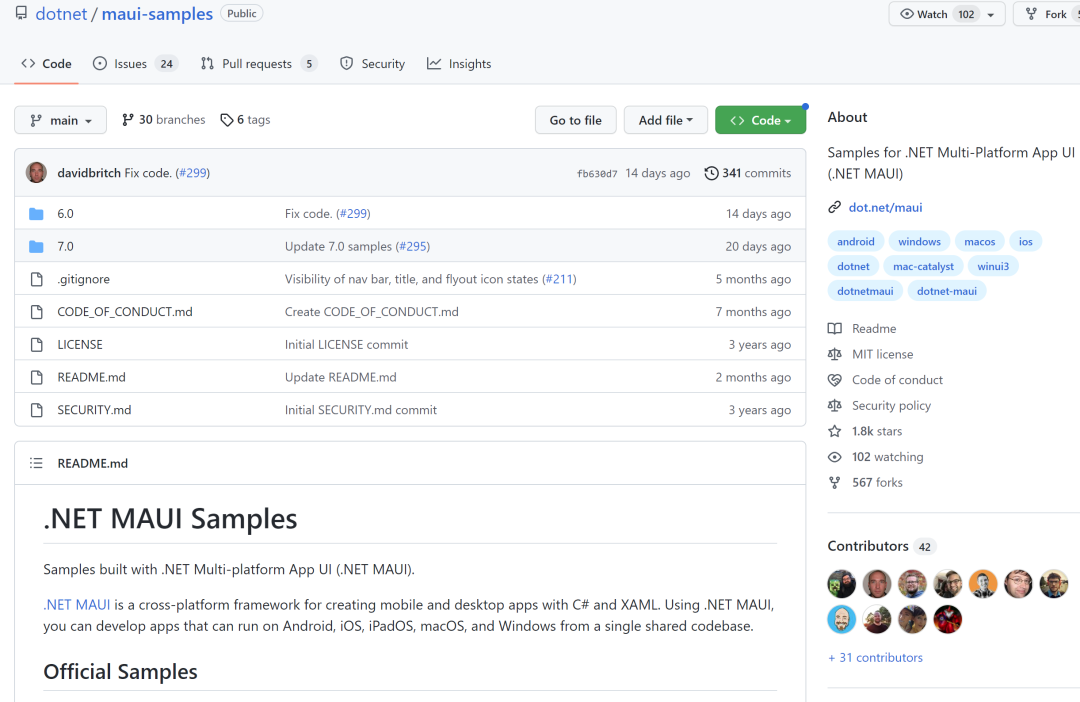Click the Fork button
Viewport: 1080px width, 702px height.
click(1046, 14)
